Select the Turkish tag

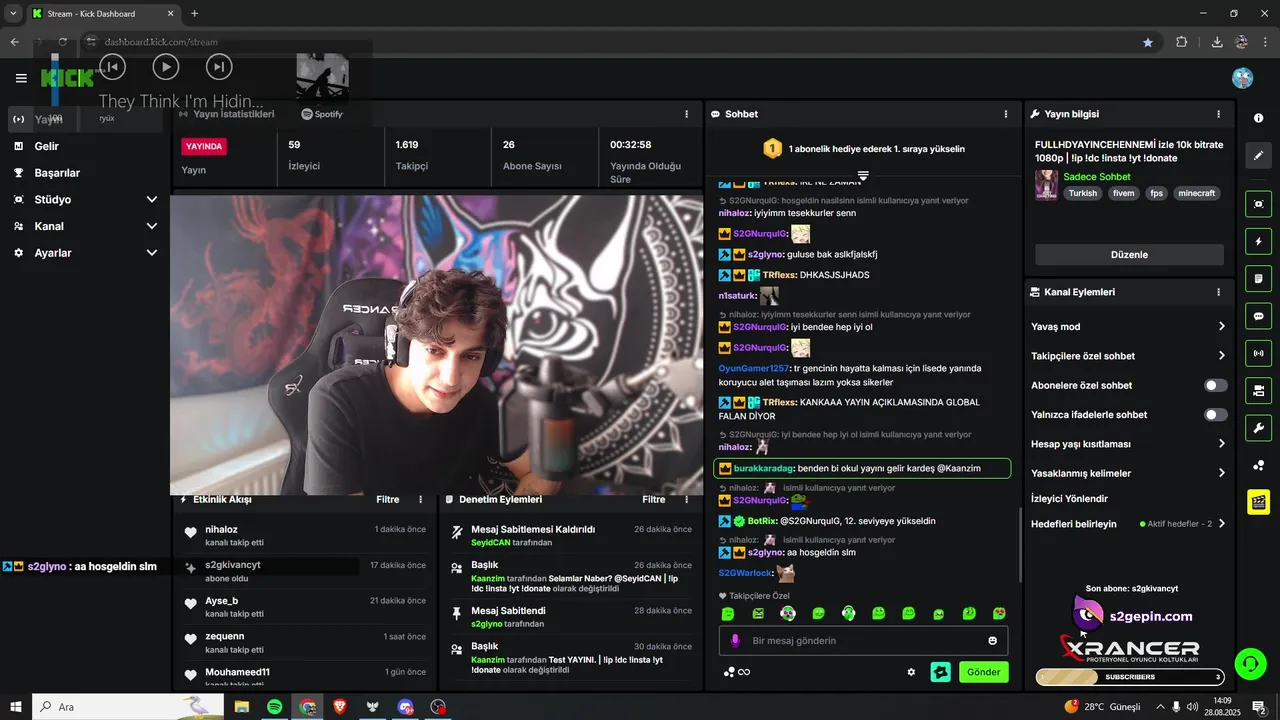(1082, 193)
